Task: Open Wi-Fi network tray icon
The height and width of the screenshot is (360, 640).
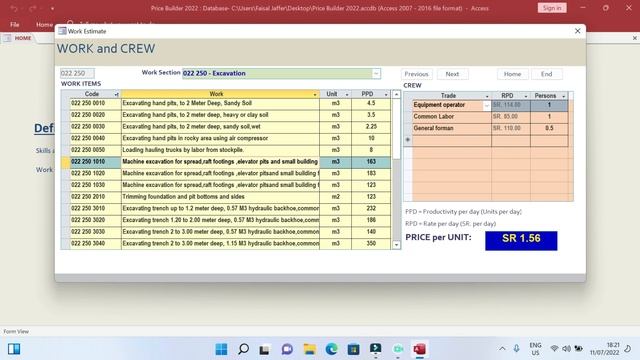Action: (554, 349)
